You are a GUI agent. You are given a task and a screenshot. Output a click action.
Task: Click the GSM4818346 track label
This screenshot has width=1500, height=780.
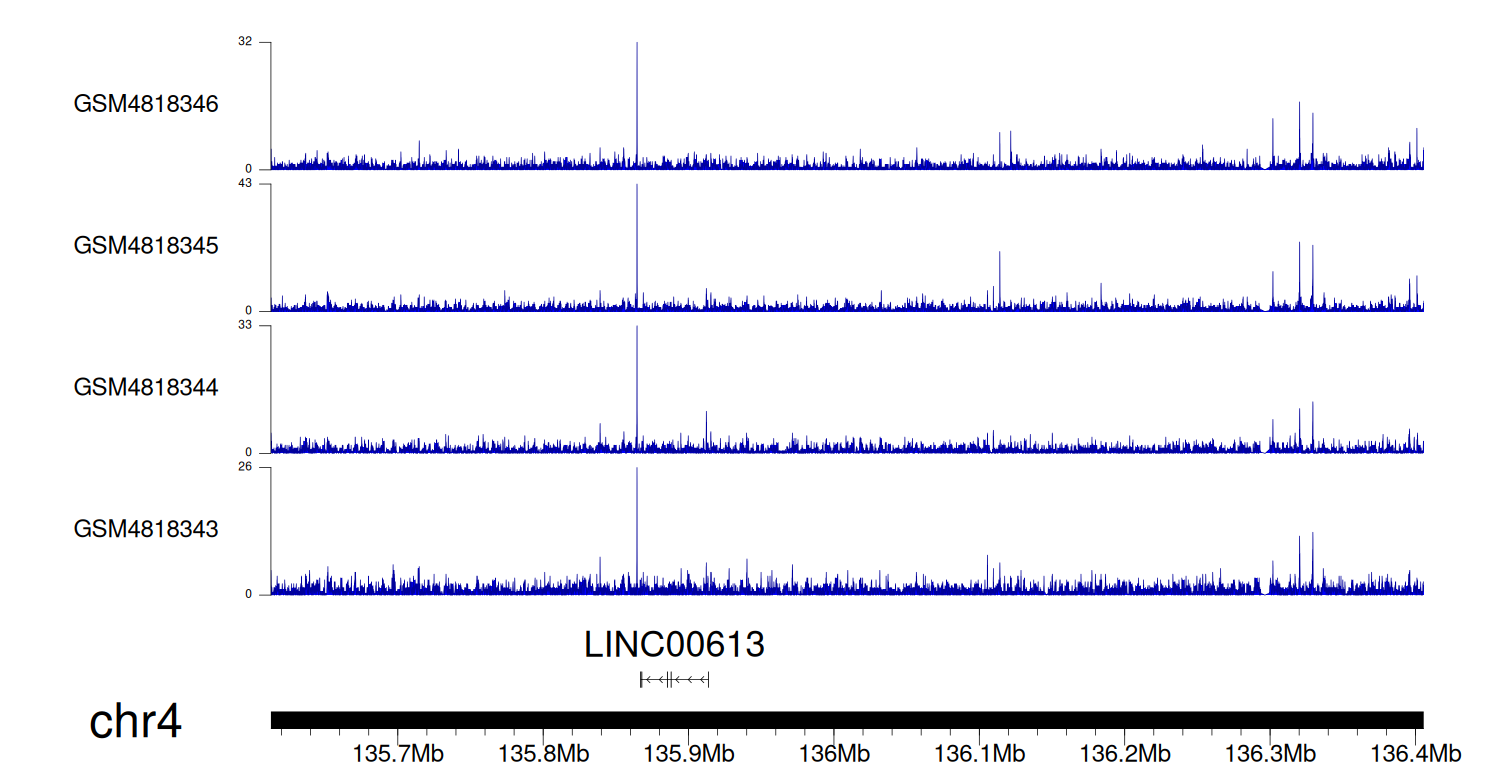pyautogui.click(x=146, y=104)
